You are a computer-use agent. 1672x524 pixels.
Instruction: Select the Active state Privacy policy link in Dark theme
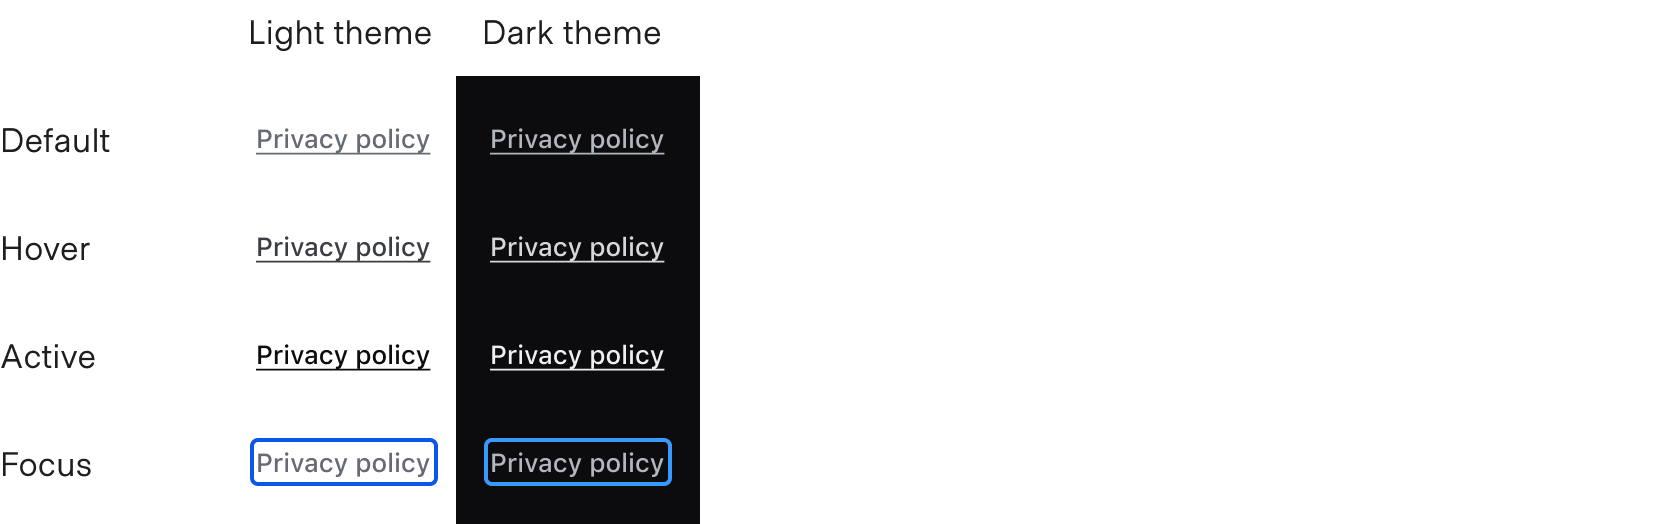(577, 355)
